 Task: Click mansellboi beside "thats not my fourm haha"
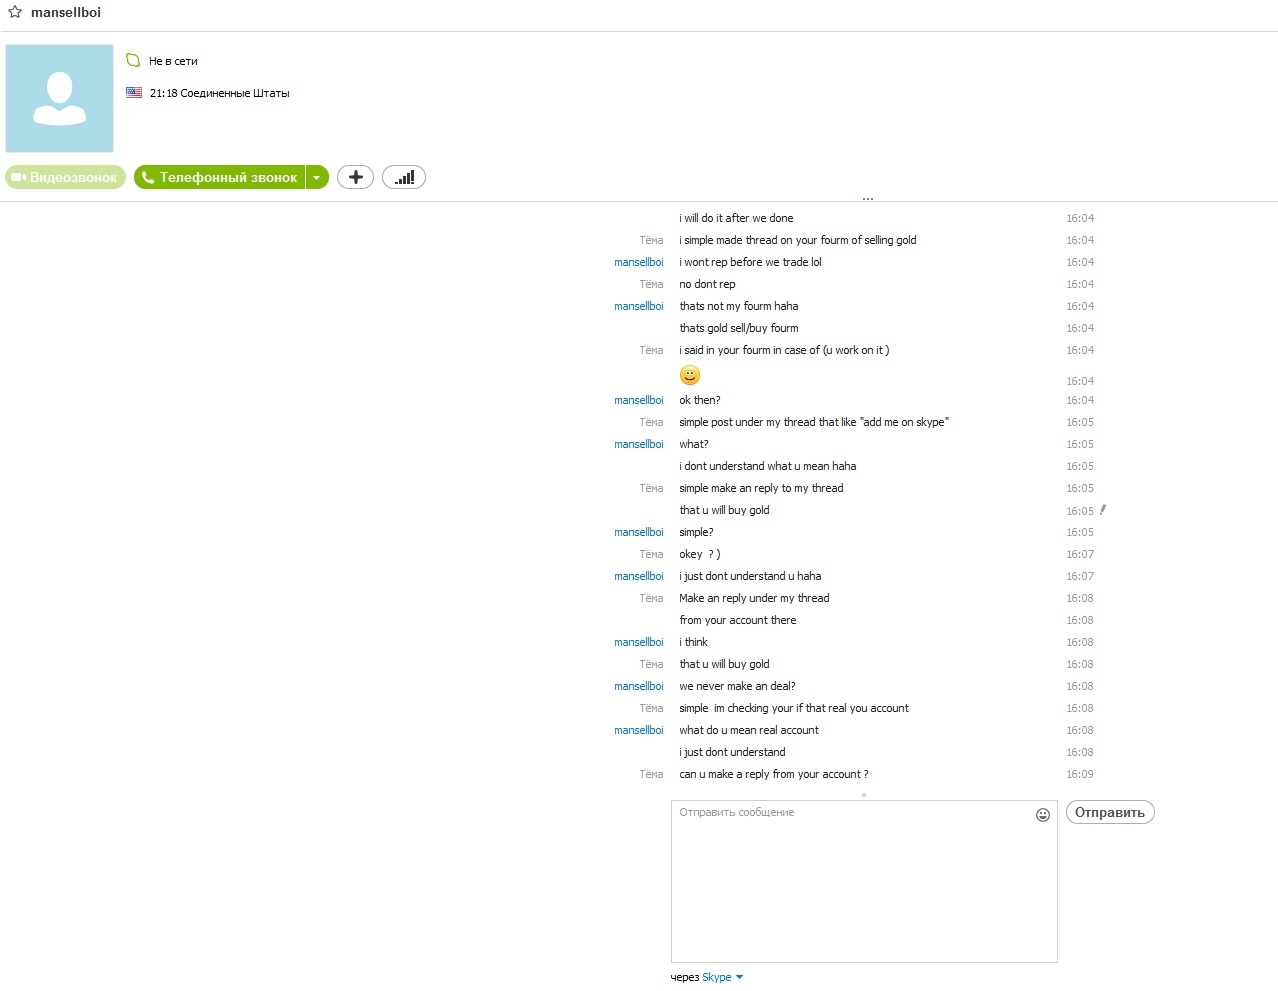(639, 306)
